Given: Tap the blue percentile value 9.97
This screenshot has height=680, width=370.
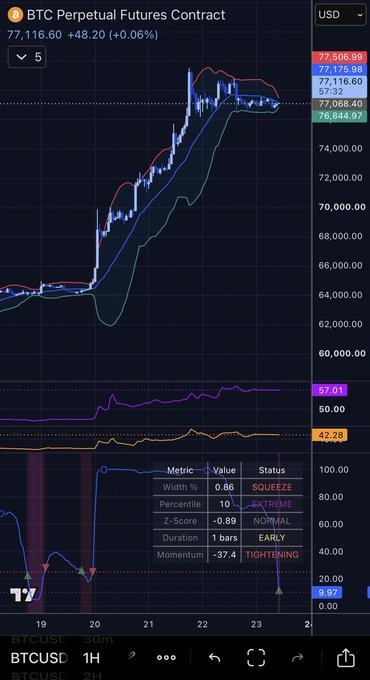Looking at the screenshot, I should pos(327,592).
